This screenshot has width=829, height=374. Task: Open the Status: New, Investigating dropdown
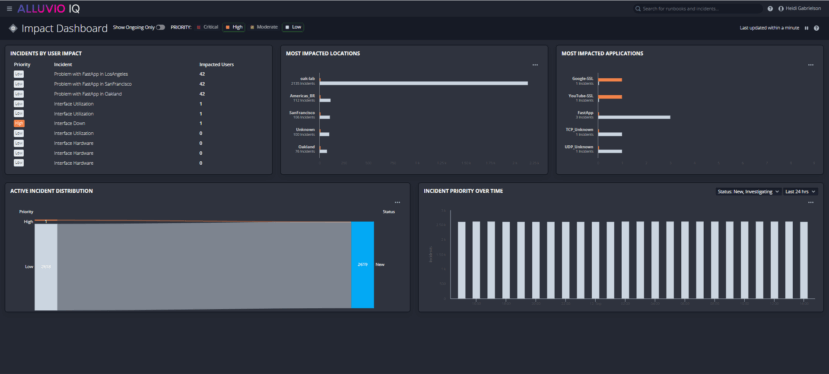[x=748, y=191]
